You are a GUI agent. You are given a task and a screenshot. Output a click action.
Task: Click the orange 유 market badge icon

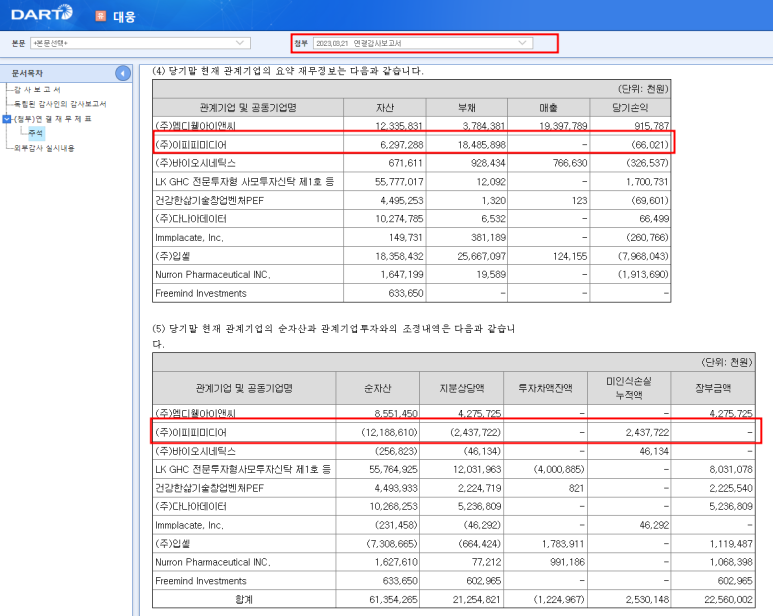101,16
